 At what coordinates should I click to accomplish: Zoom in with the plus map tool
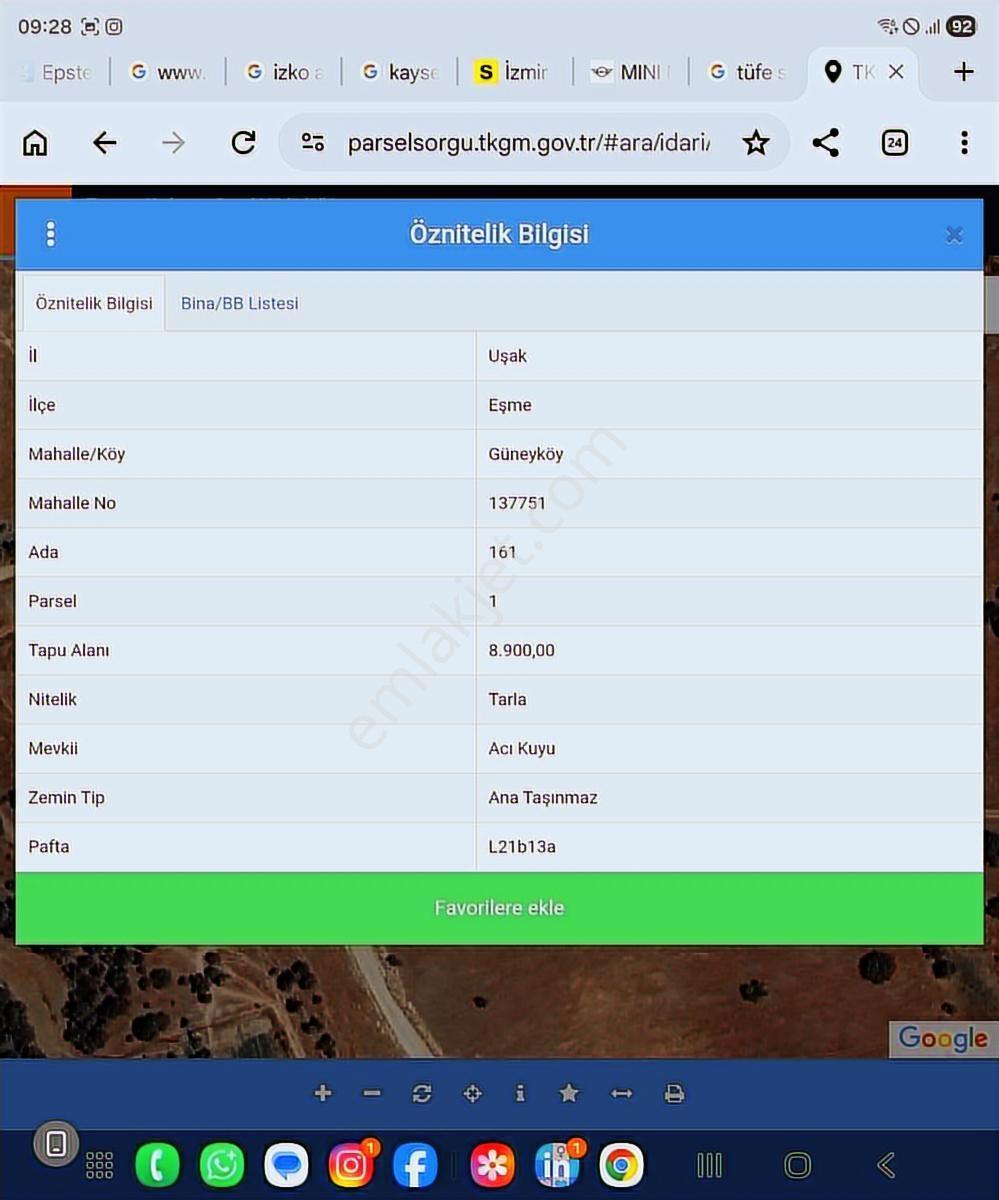point(322,1093)
